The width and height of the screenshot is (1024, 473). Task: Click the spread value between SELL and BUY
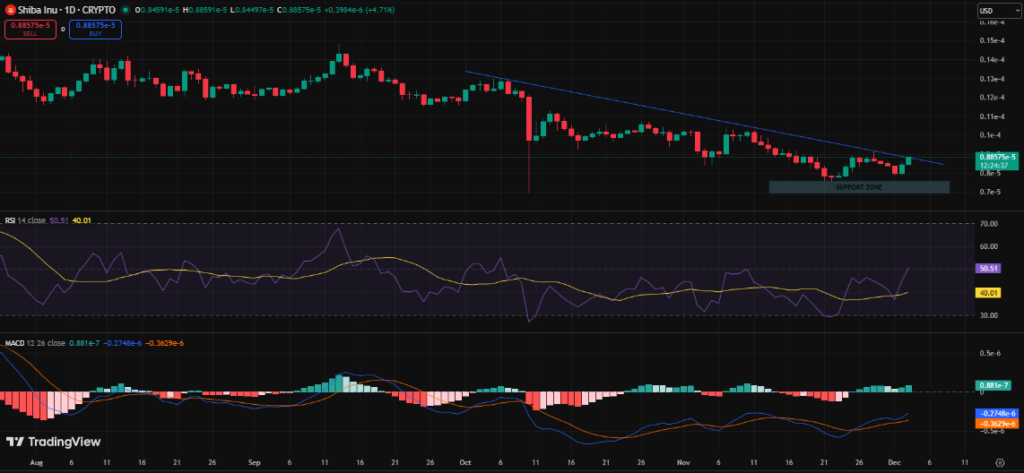63,29
